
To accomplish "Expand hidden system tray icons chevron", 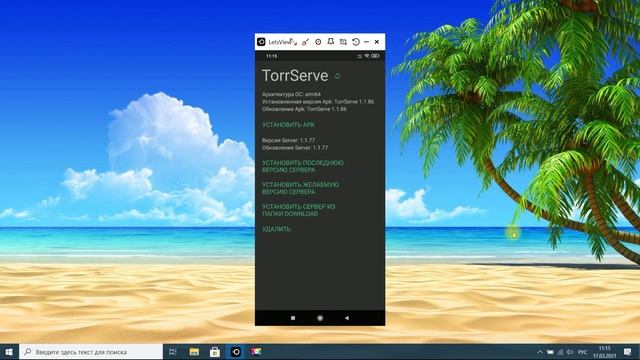I will coord(540,352).
